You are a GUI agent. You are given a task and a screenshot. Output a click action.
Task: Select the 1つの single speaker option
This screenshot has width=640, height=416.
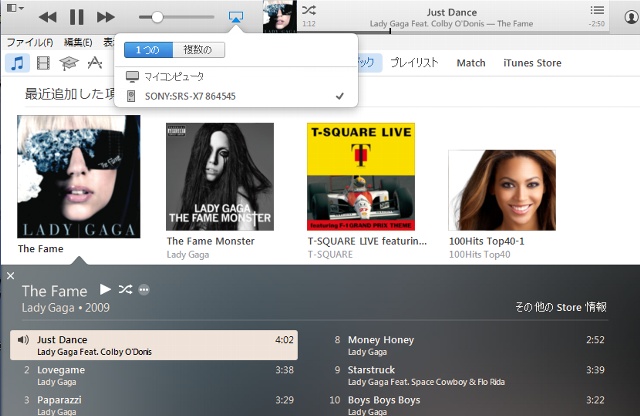pos(148,50)
